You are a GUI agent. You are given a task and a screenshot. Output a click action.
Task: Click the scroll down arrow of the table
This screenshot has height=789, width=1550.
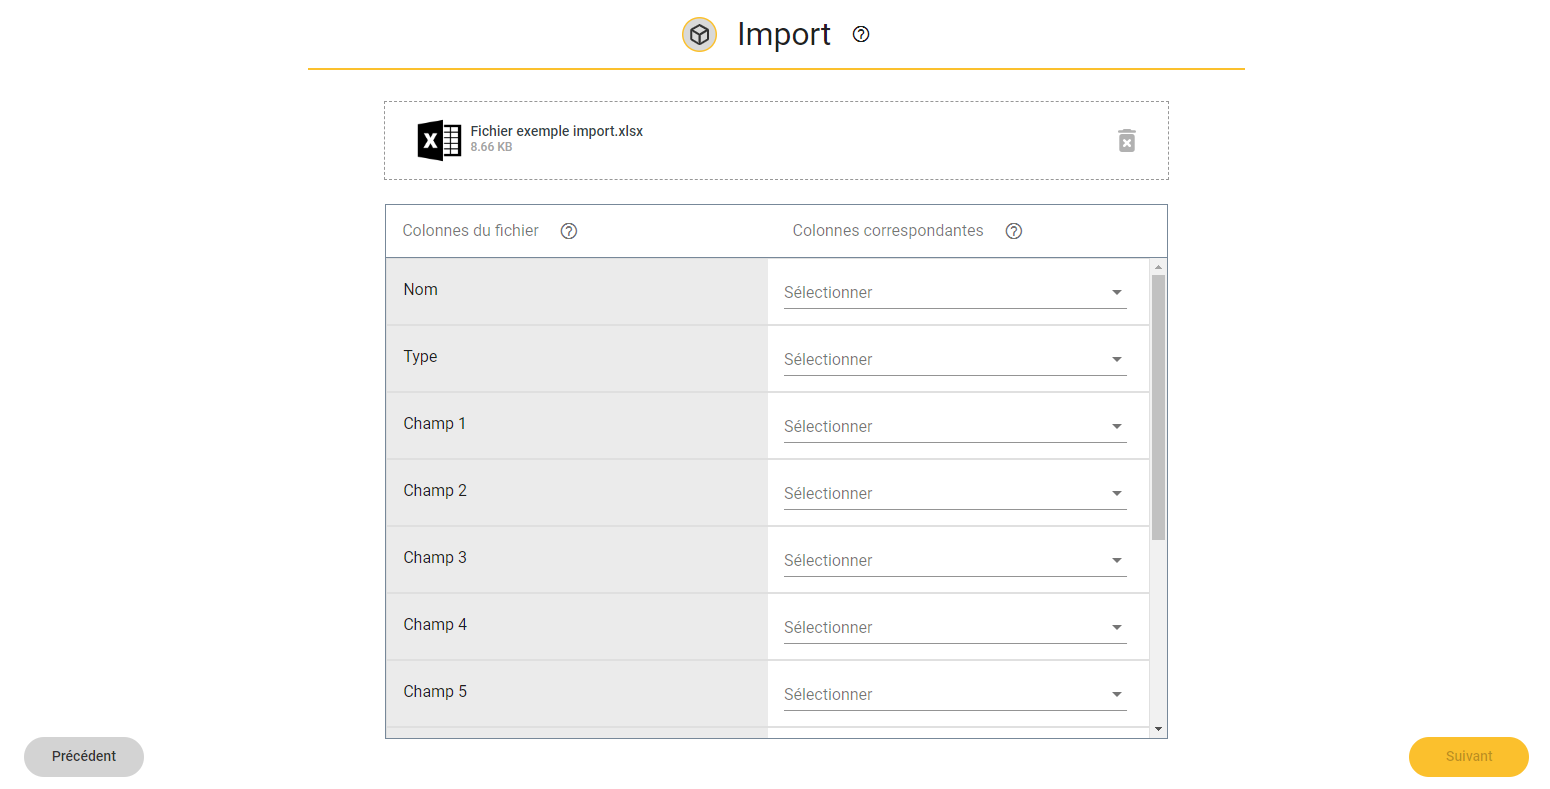1158,729
